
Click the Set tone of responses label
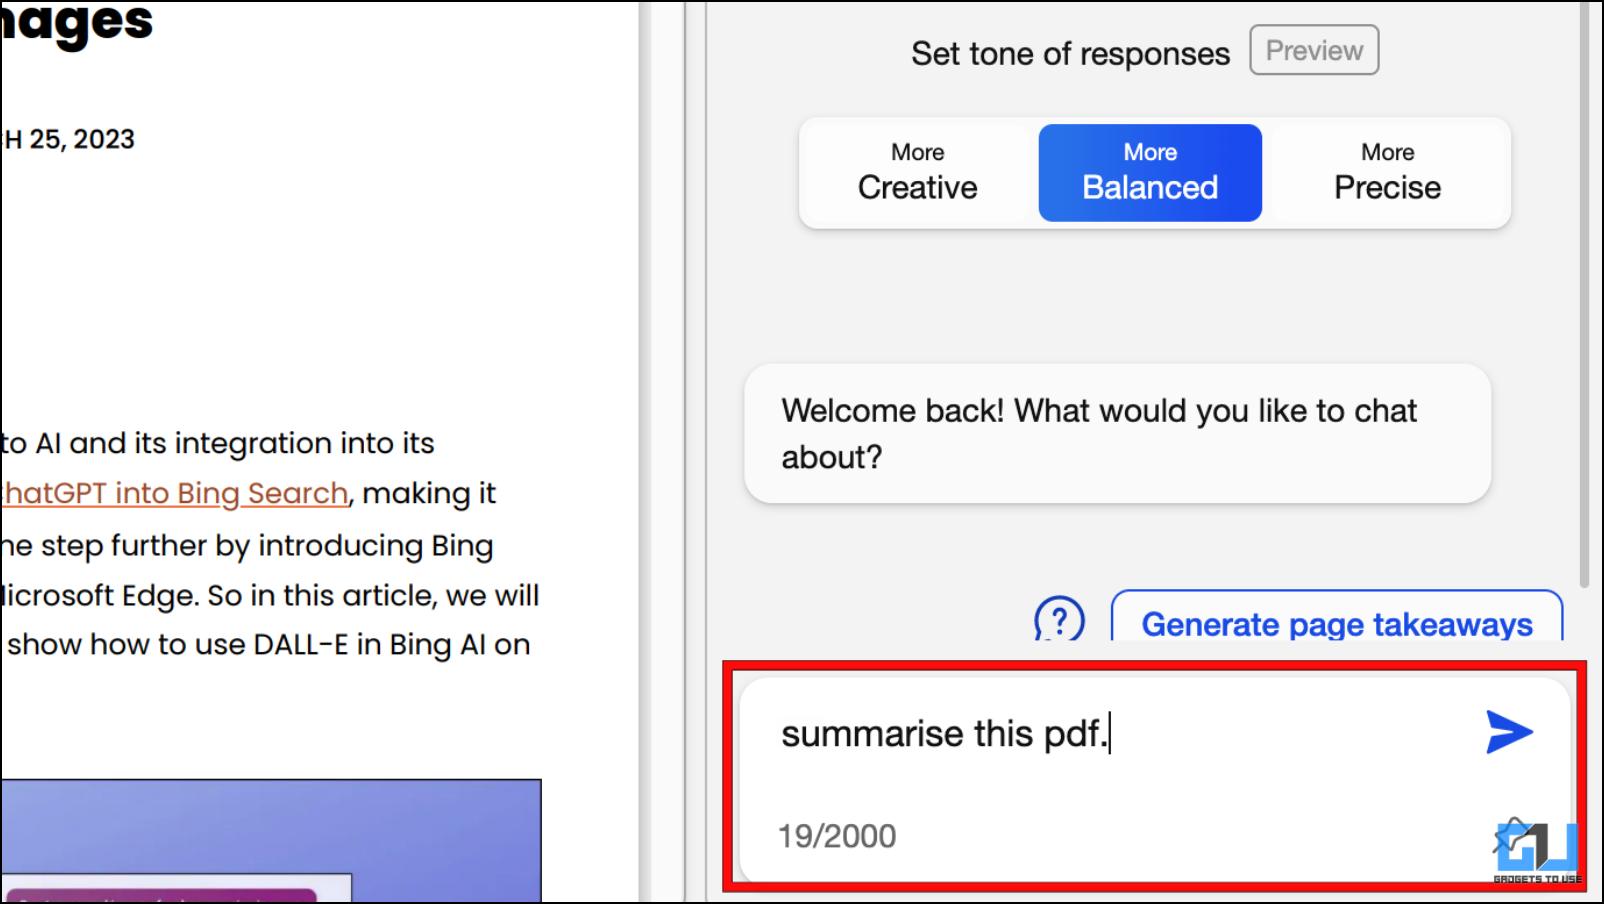pos(1070,53)
